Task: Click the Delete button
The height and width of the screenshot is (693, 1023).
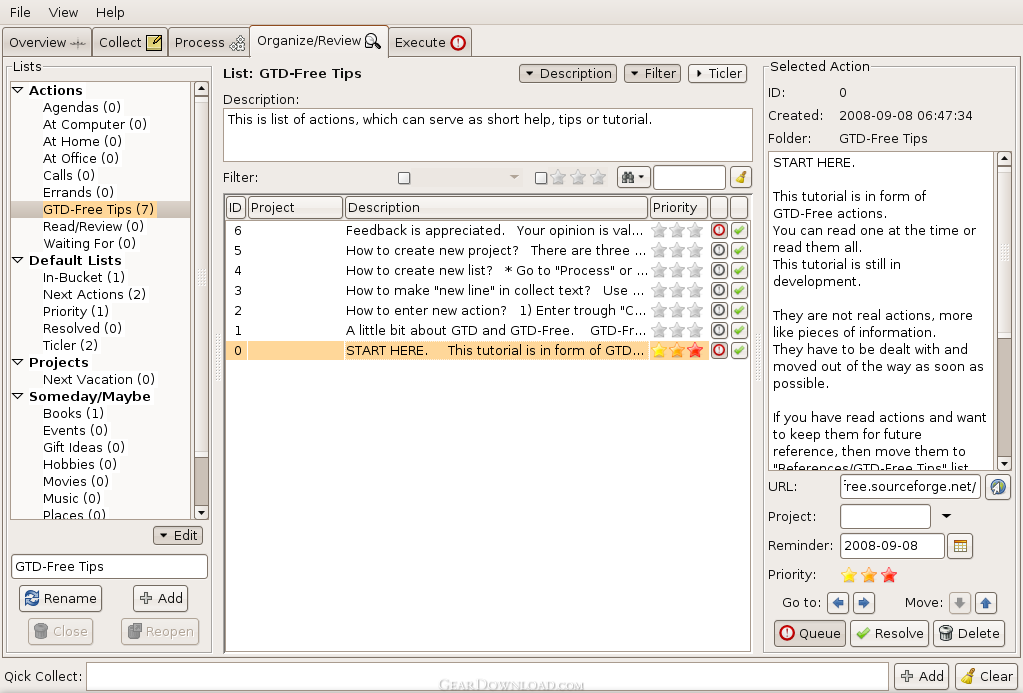Action: tap(969, 633)
